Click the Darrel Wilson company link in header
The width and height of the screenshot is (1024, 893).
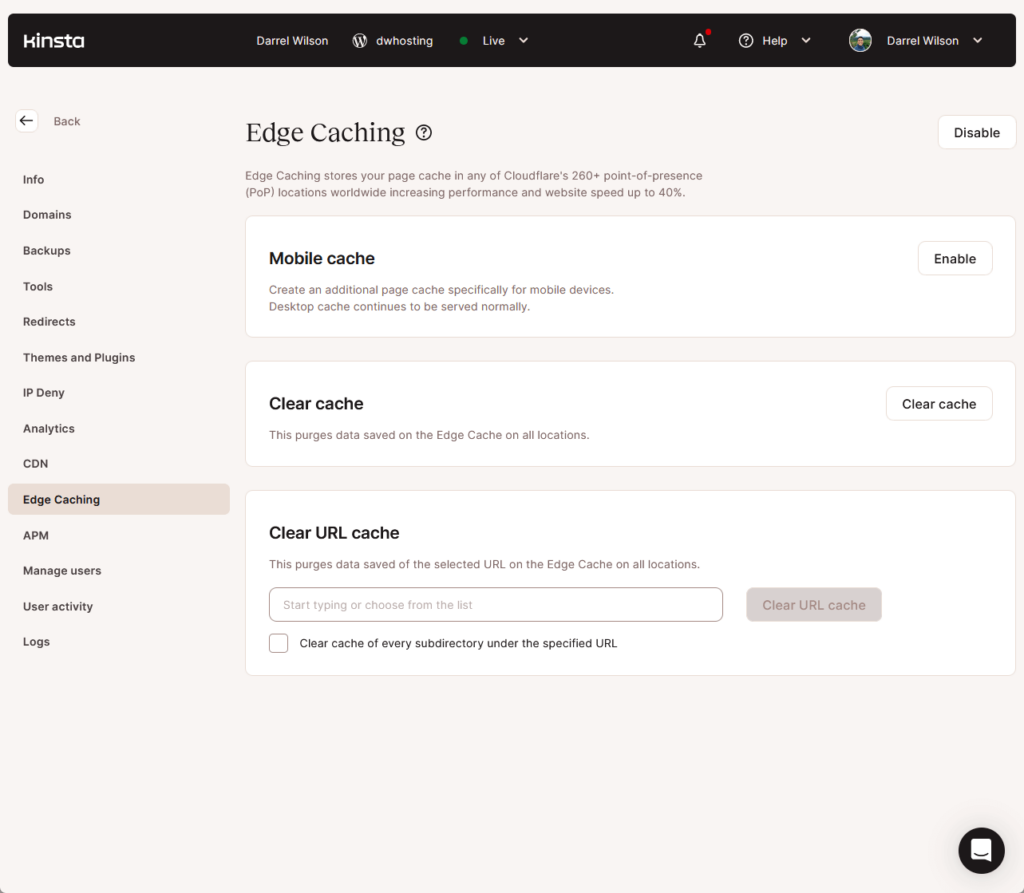click(292, 41)
